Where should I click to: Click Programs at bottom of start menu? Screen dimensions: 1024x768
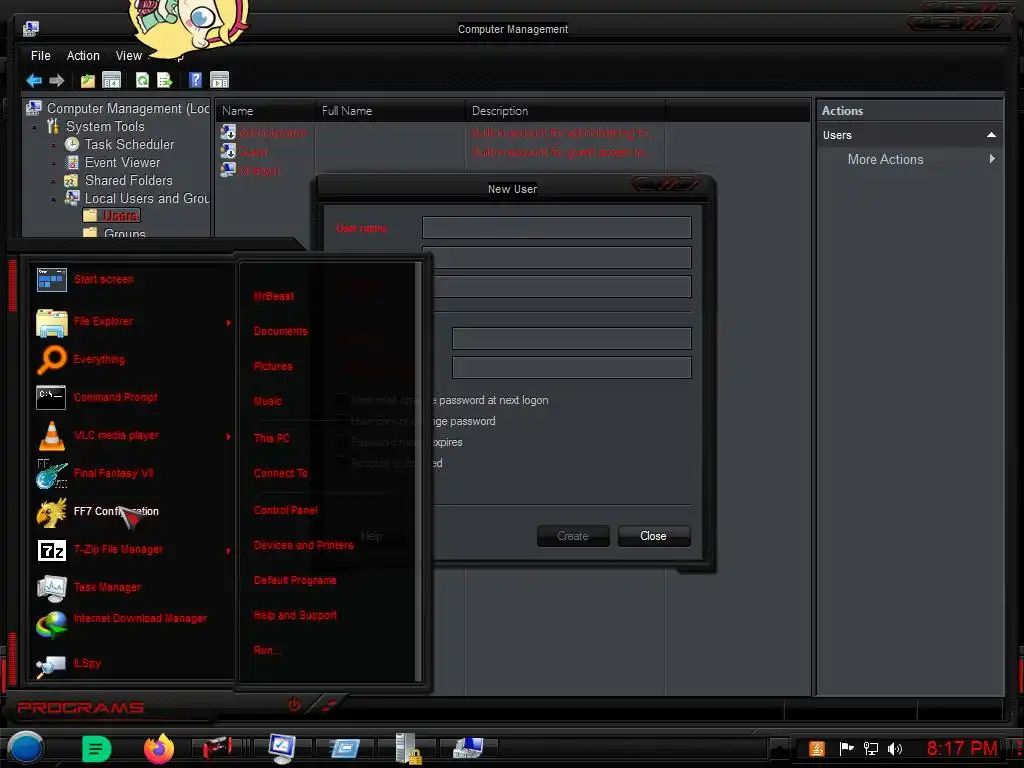tap(81, 708)
